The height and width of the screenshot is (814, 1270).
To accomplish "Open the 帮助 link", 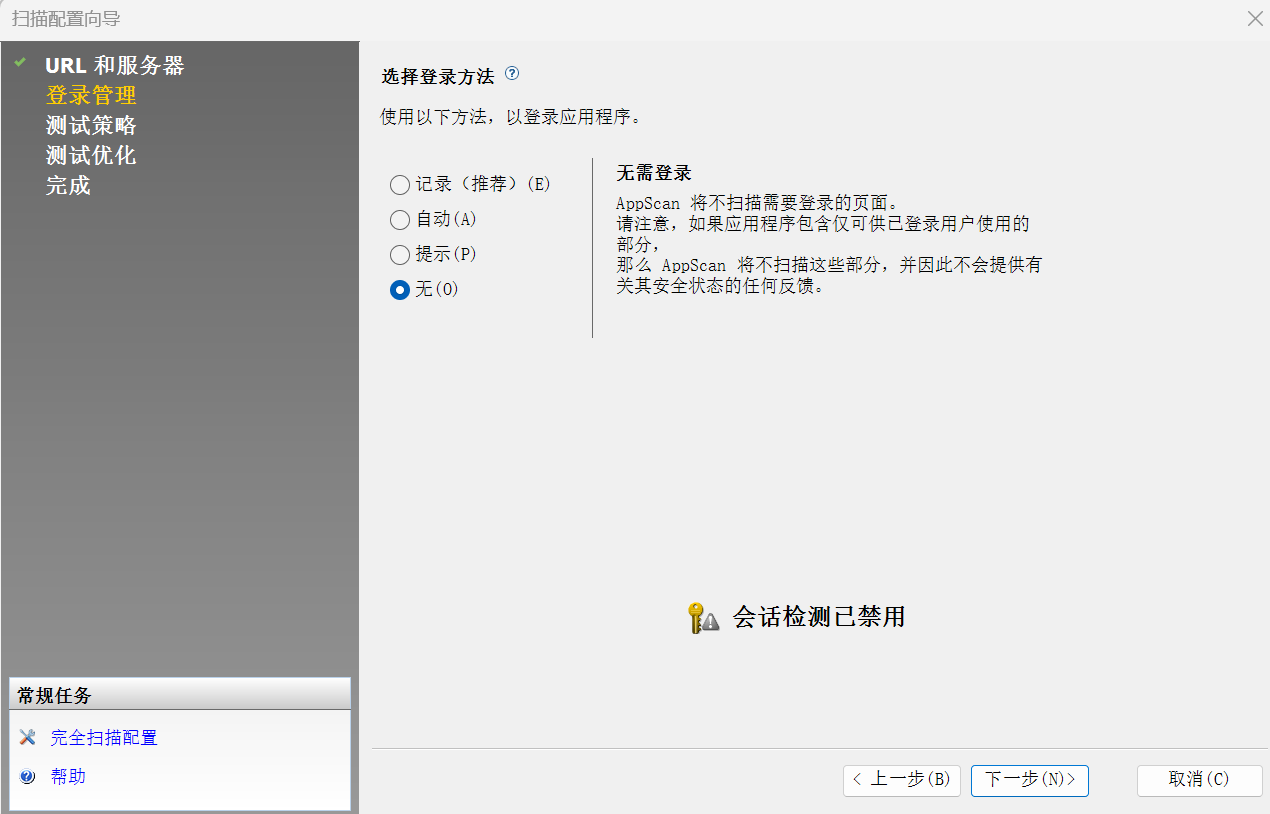I will (x=68, y=776).
